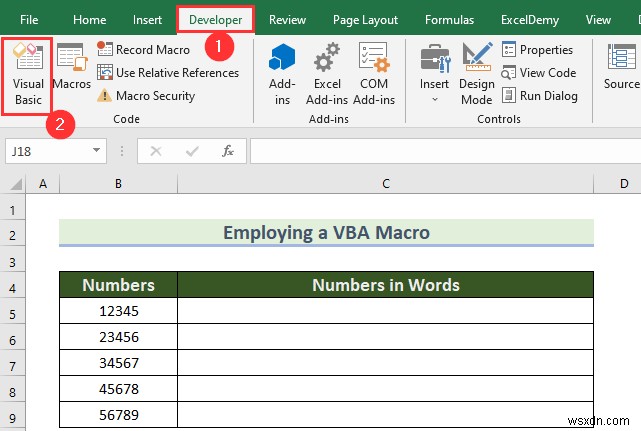Click in the formula bar input

[x=446, y=151]
